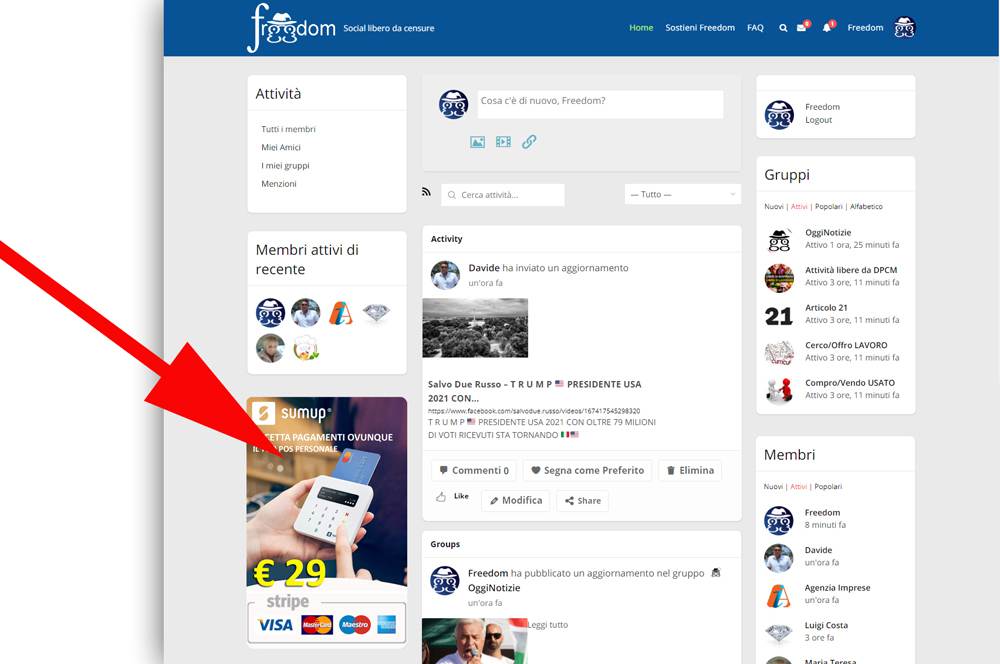Viewport: 1000px width, 664px height.
Task: Open the Freedom user menu in the header
Action: pos(865,27)
